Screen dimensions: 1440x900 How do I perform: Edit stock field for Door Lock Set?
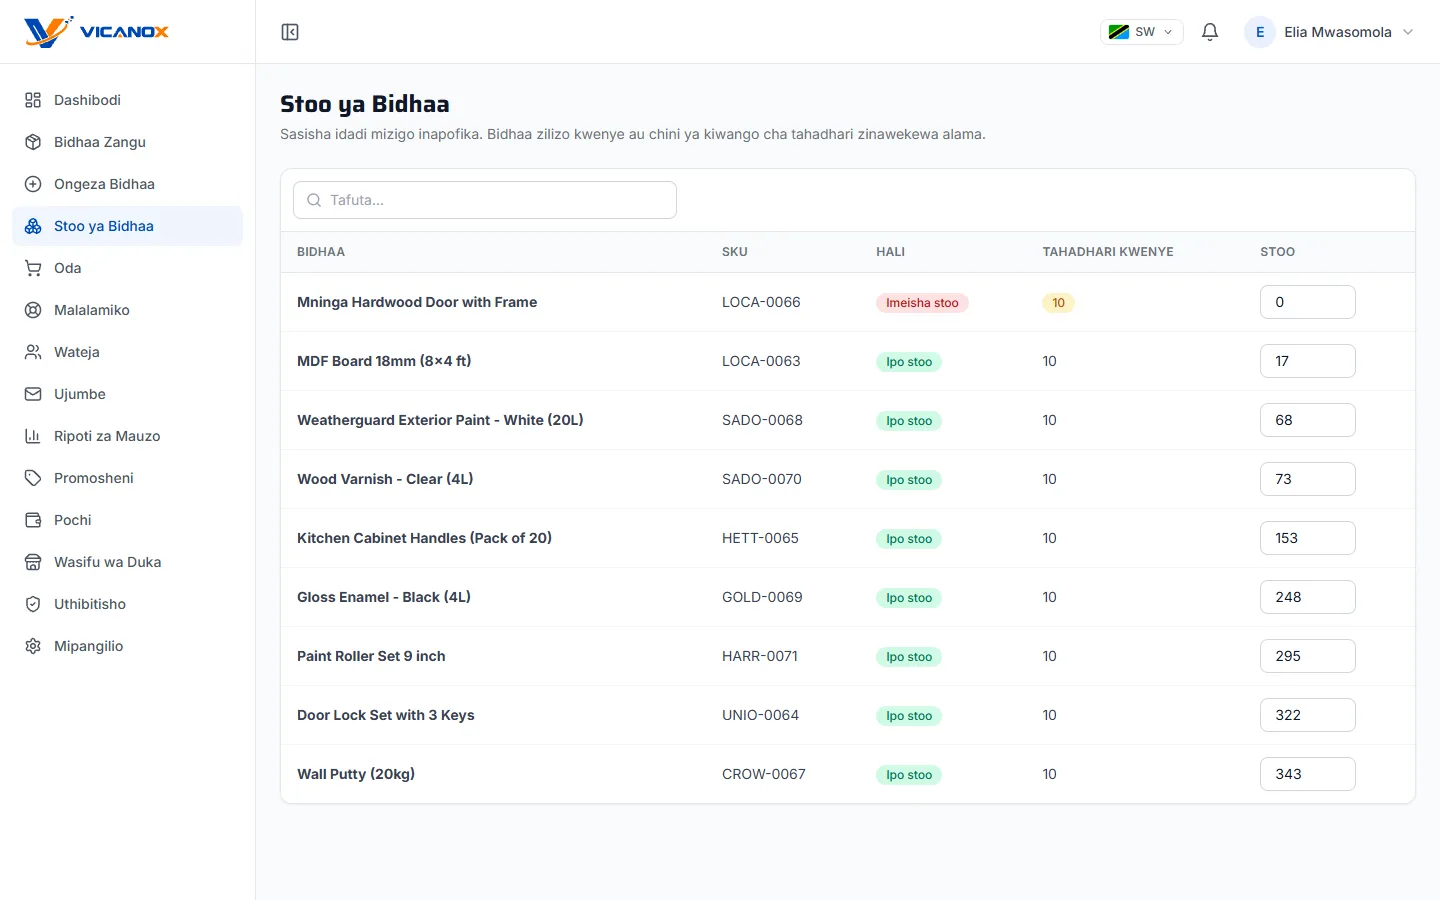[x=1307, y=715]
